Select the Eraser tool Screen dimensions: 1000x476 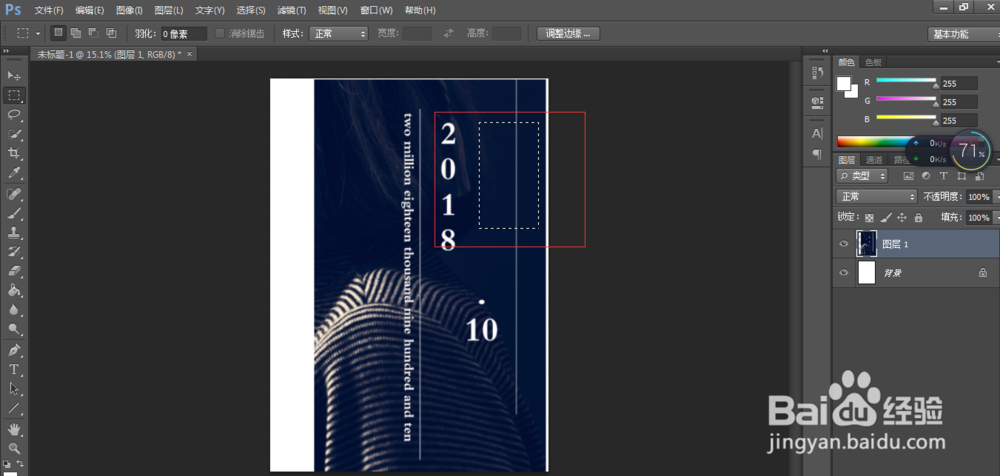pos(14,271)
